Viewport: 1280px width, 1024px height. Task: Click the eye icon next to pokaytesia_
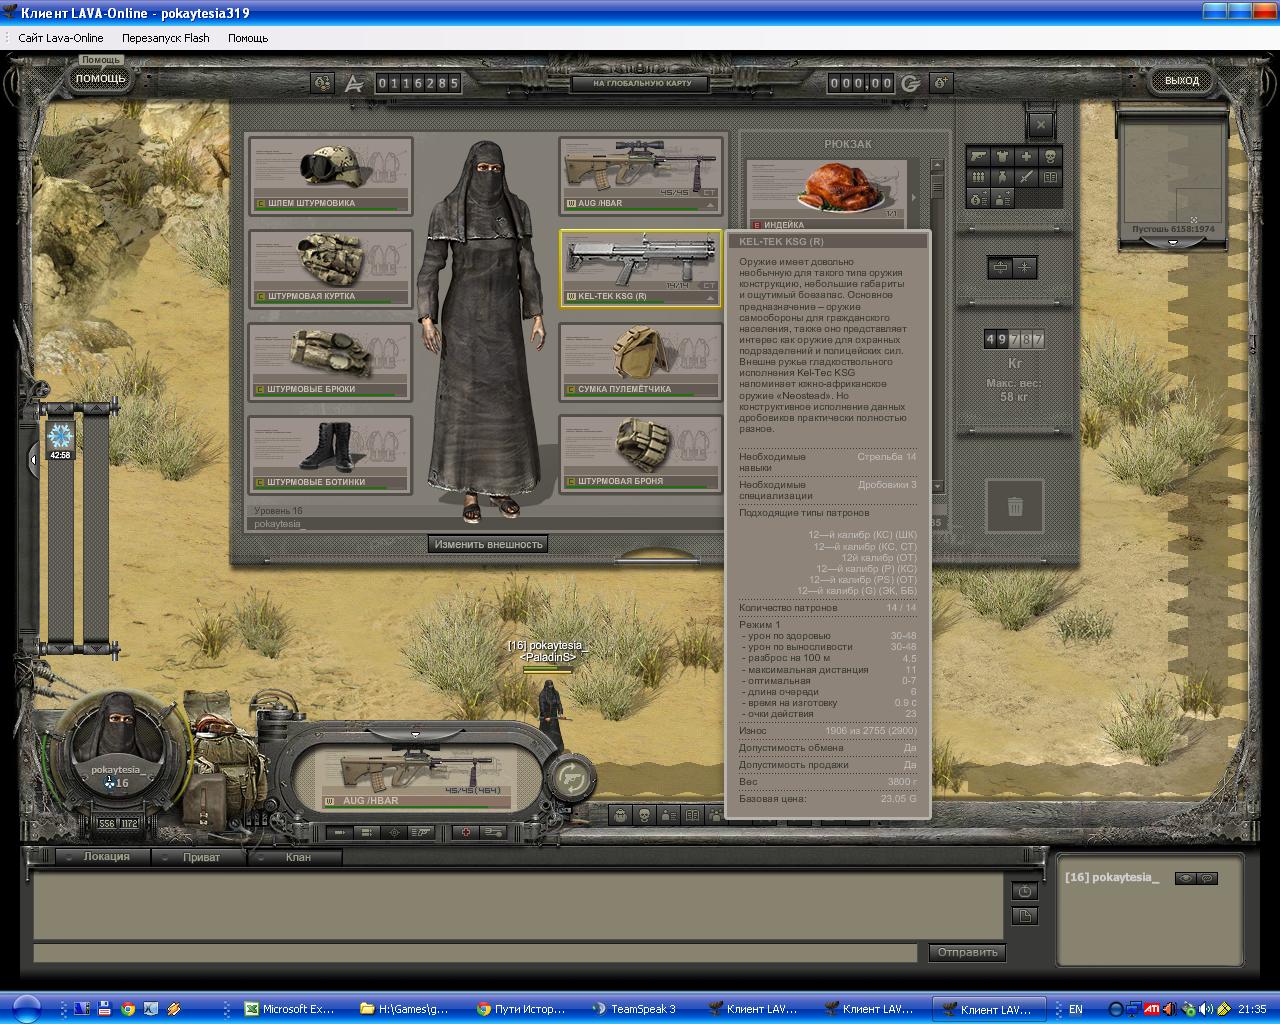[1185, 878]
